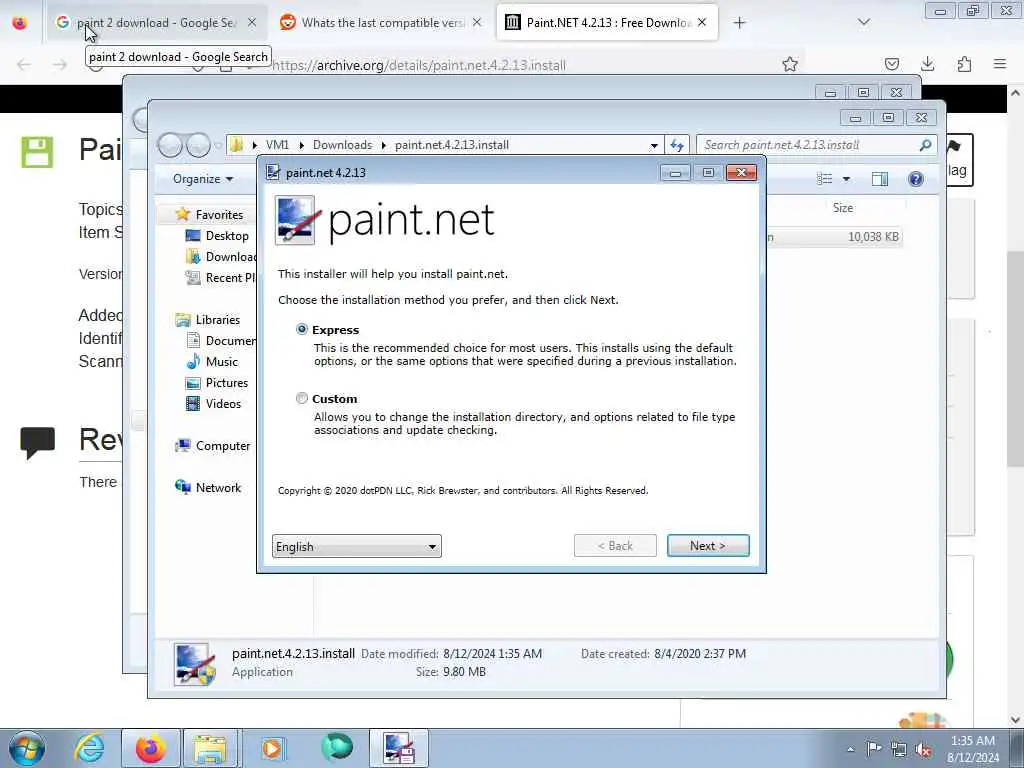Click the Explorer back navigation button
The height and width of the screenshot is (768, 1024).
click(170, 145)
